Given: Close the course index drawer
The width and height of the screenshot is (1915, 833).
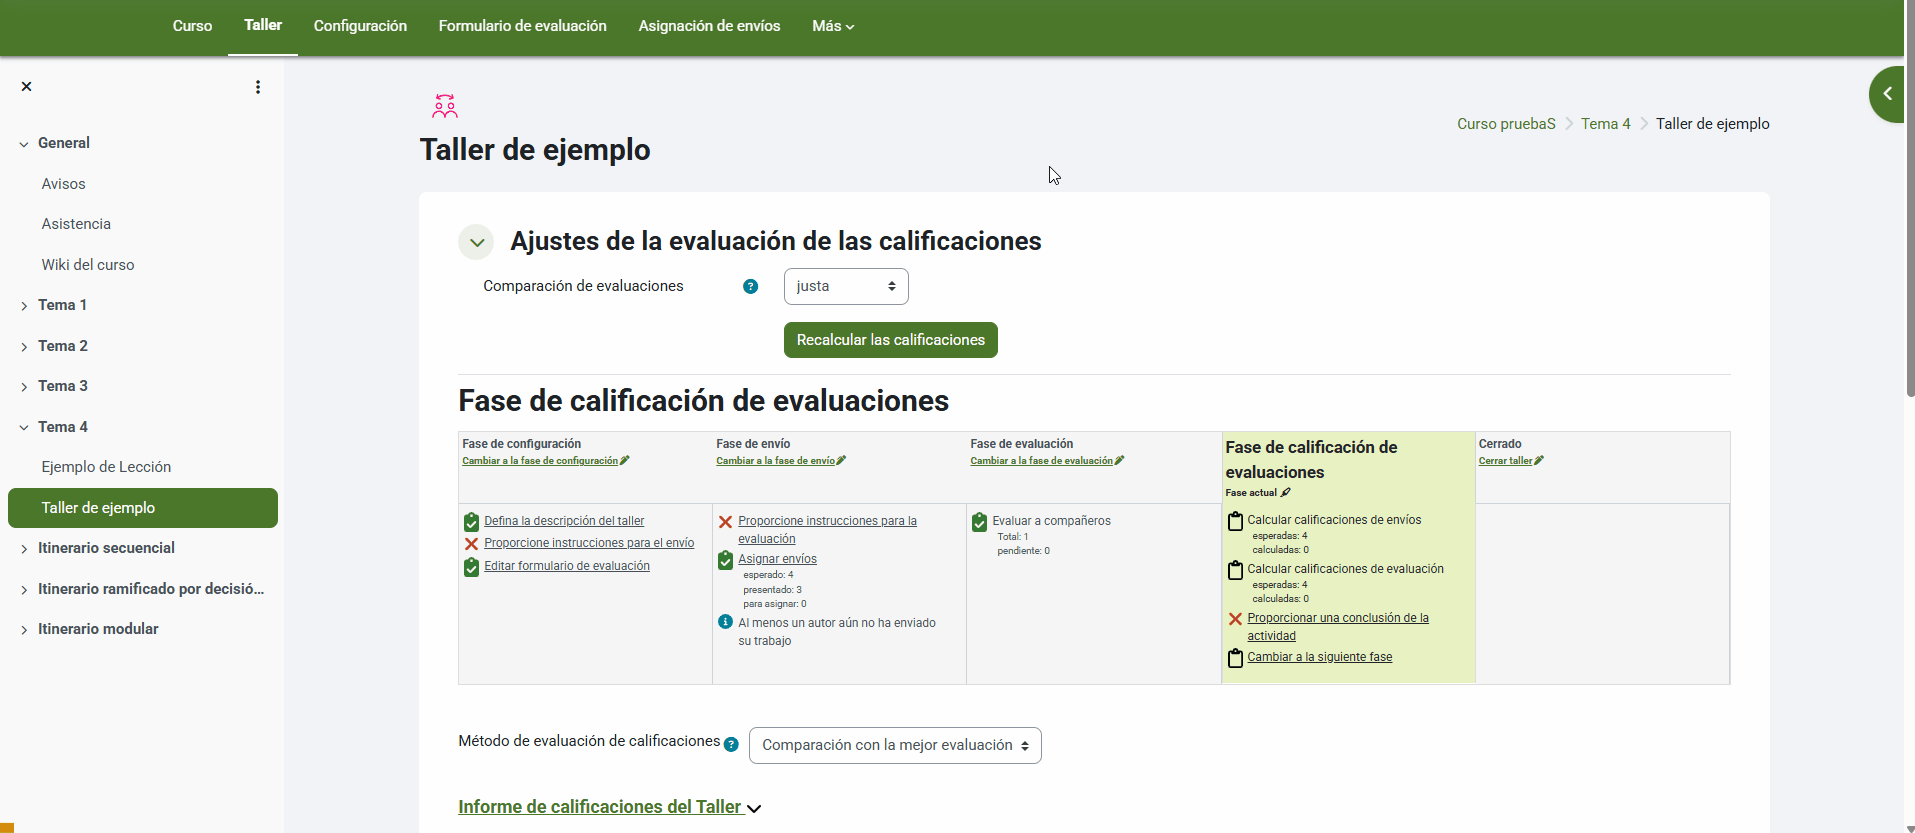Looking at the screenshot, I should pyautogui.click(x=27, y=87).
